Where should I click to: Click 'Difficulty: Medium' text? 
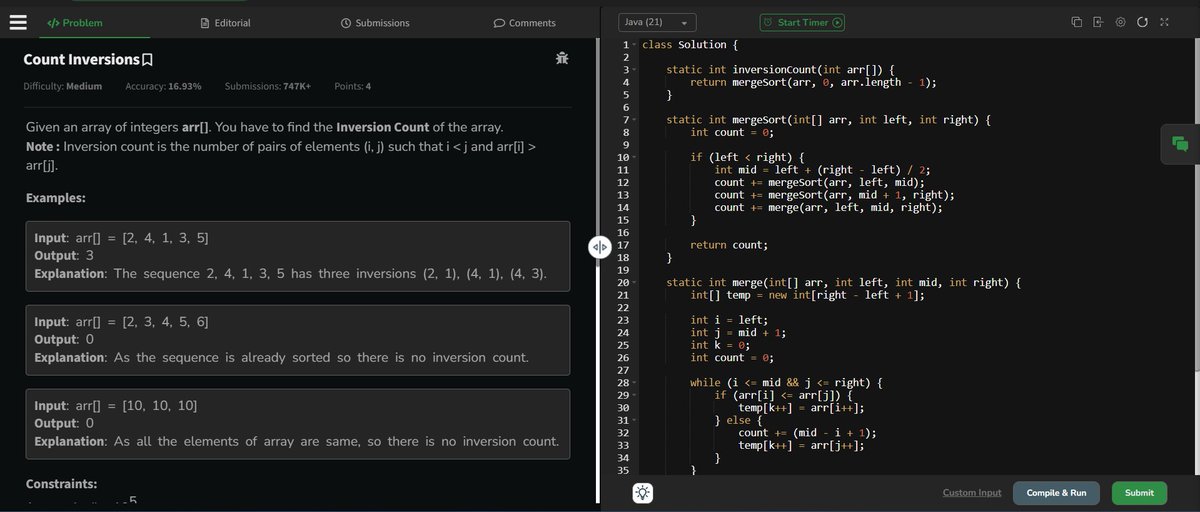62,86
